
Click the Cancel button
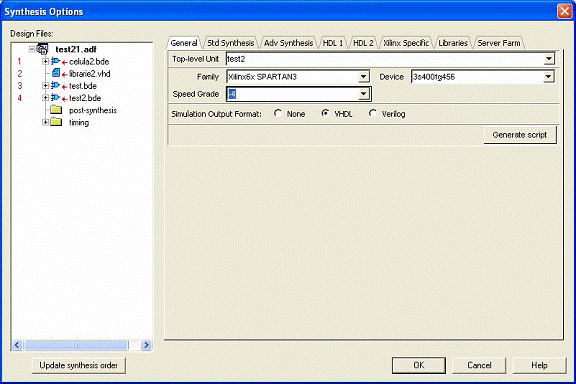[x=479, y=365]
